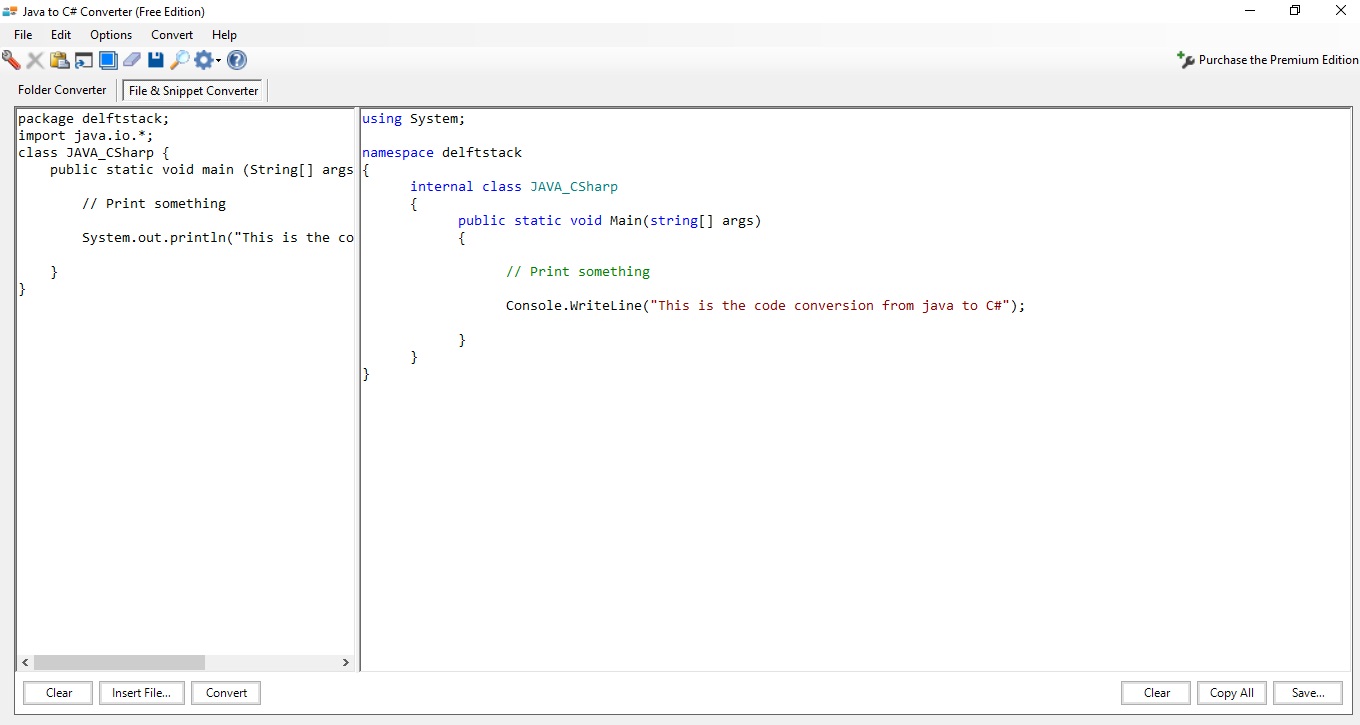Screen dimensions: 1360x725
Task: Click the clipboard paste icon in toolbar
Action: 59,60
